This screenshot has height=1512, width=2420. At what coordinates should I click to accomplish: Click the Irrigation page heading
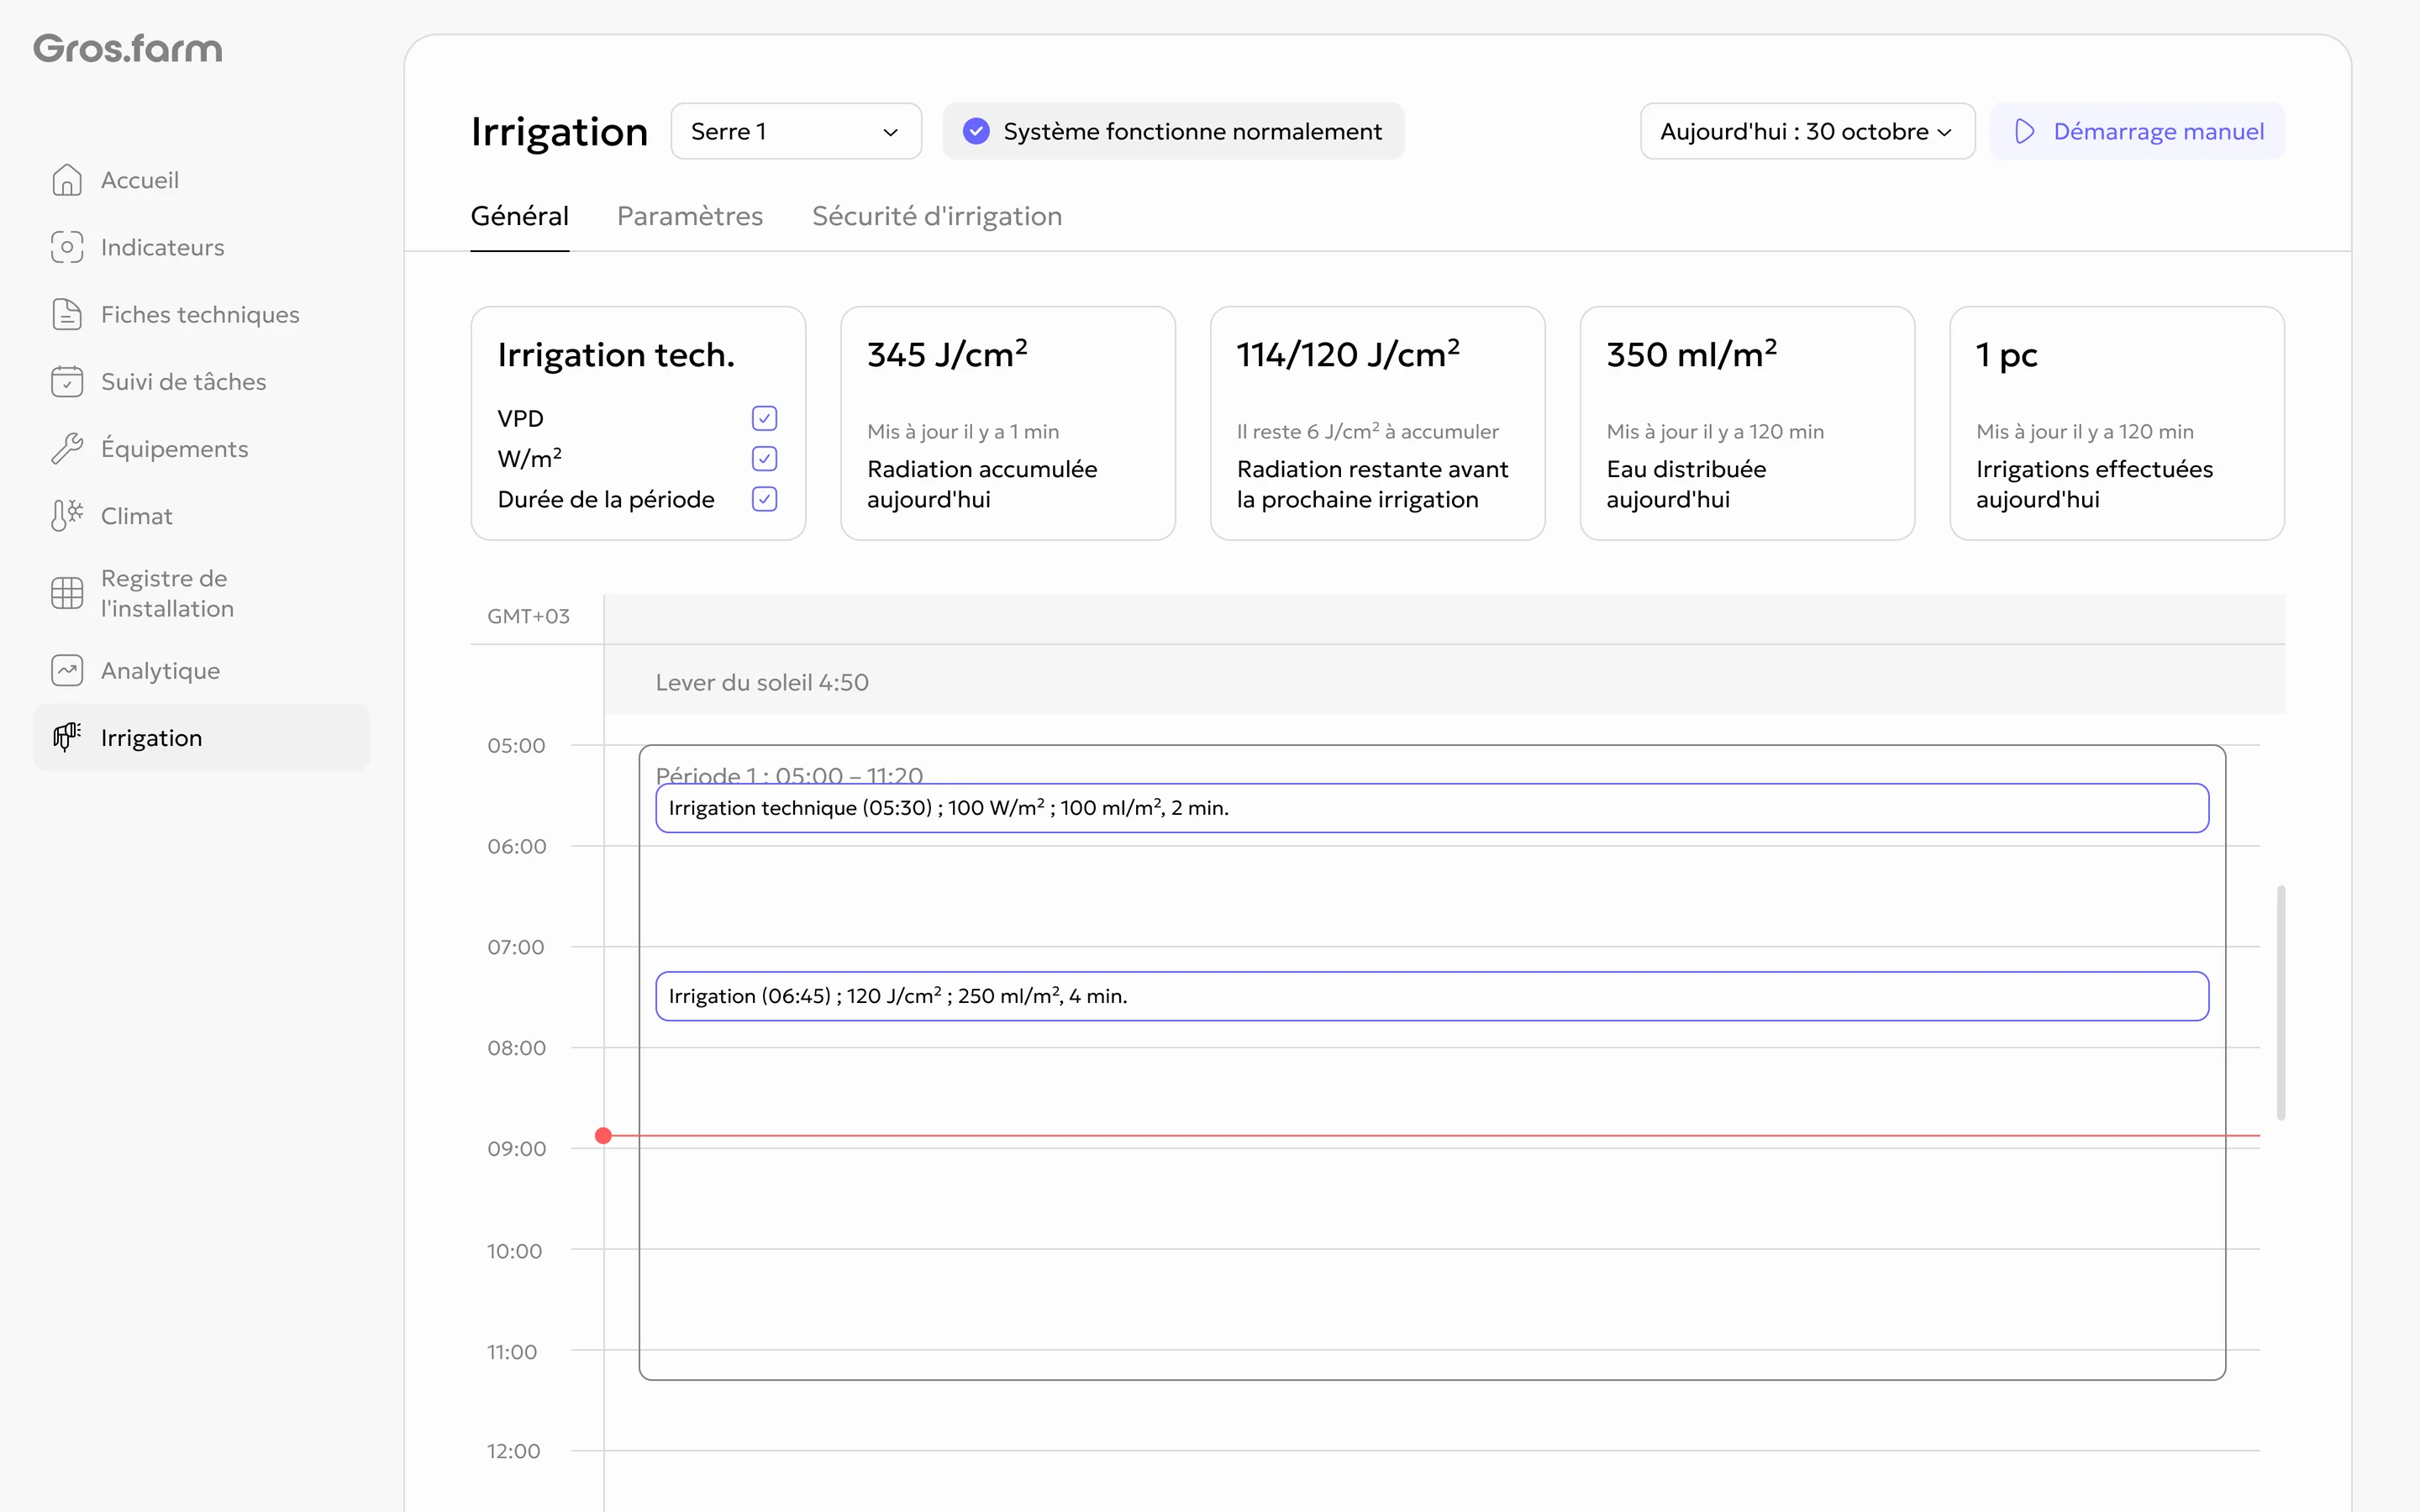tap(559, 132)
